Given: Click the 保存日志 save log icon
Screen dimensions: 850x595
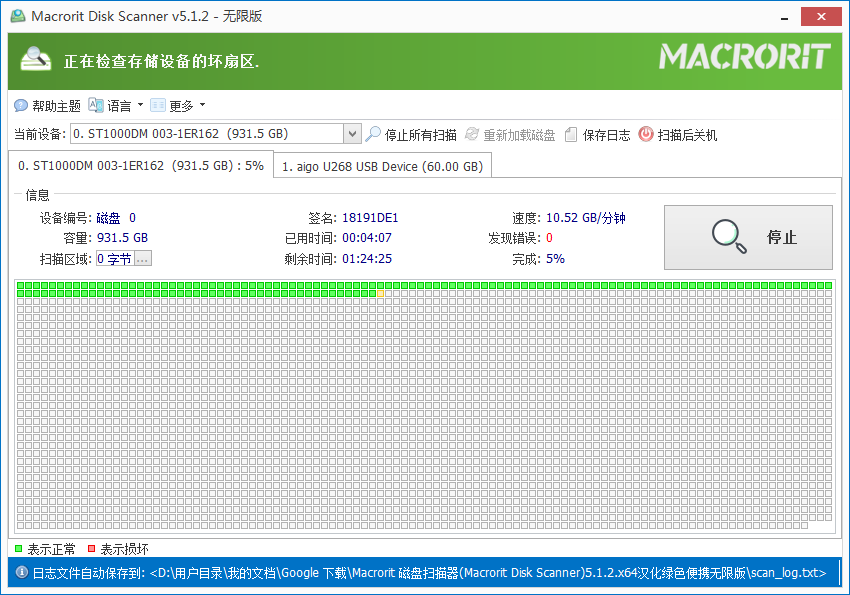Looking at the screenshot, I should [571, 135].
